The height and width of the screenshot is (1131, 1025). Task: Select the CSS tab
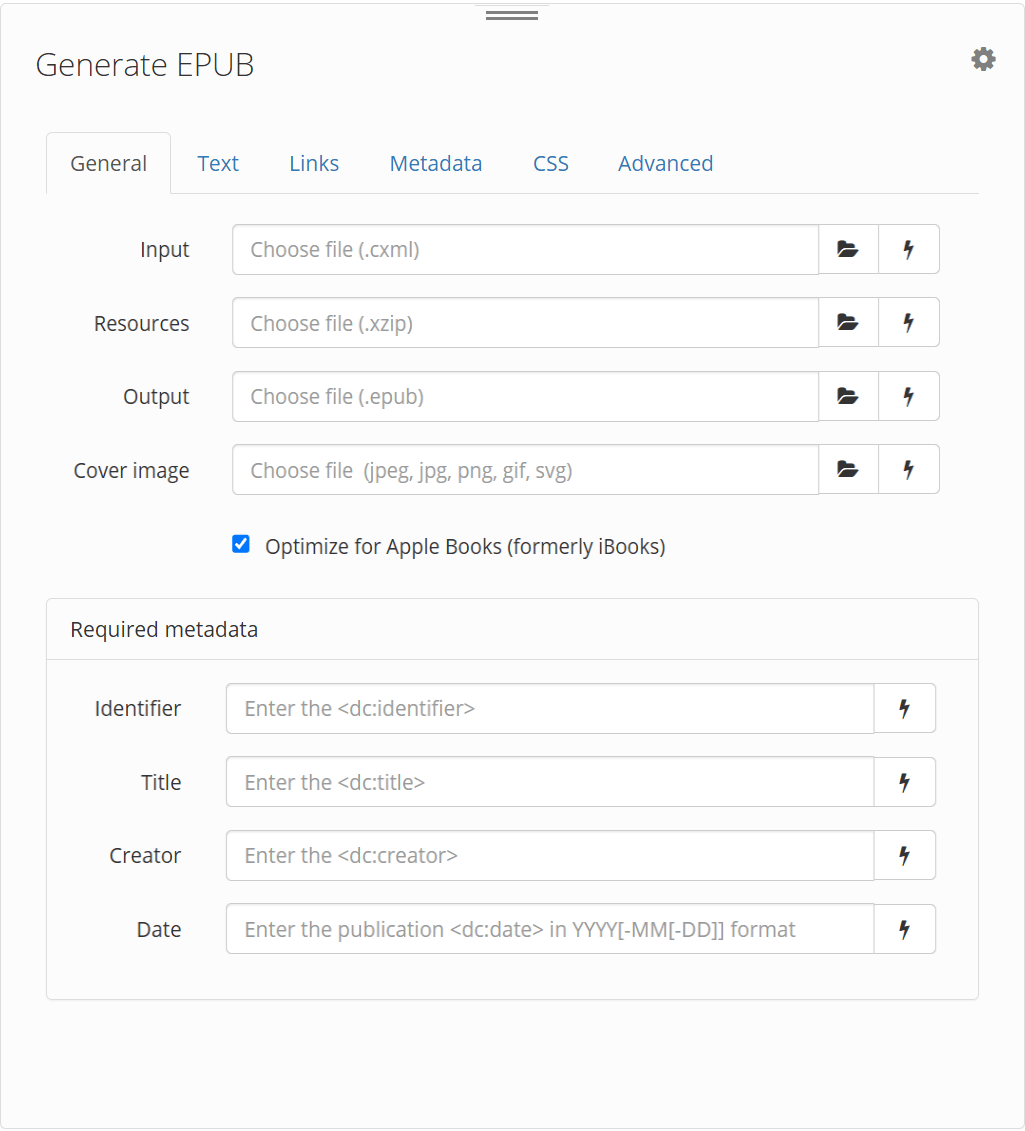pos(550,163)
